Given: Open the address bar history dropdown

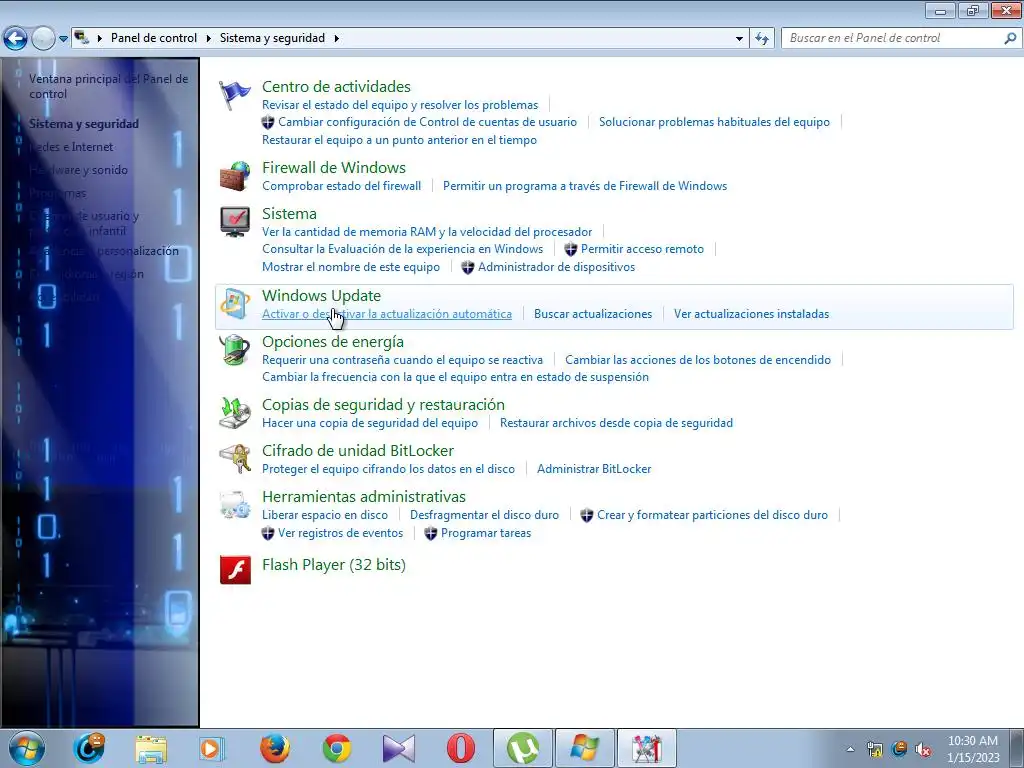Looking at the screenshot, I should [x=739, y=39].
